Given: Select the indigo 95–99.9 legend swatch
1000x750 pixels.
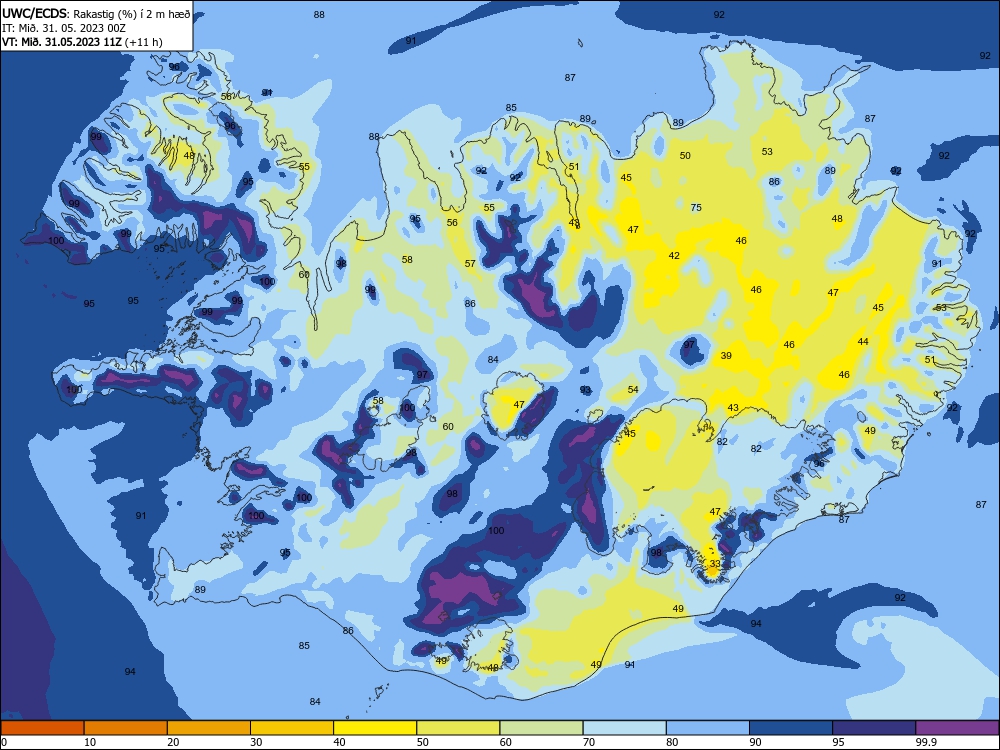Looking at the screenshot, I should 874,728.
